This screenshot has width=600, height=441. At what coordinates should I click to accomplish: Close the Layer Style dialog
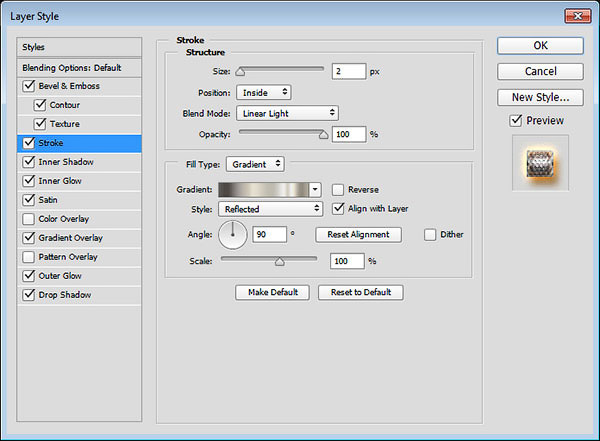coord(578,16)
